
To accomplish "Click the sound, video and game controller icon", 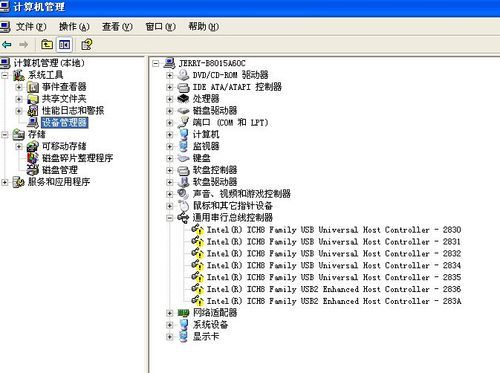I will [x=183, y=194].
